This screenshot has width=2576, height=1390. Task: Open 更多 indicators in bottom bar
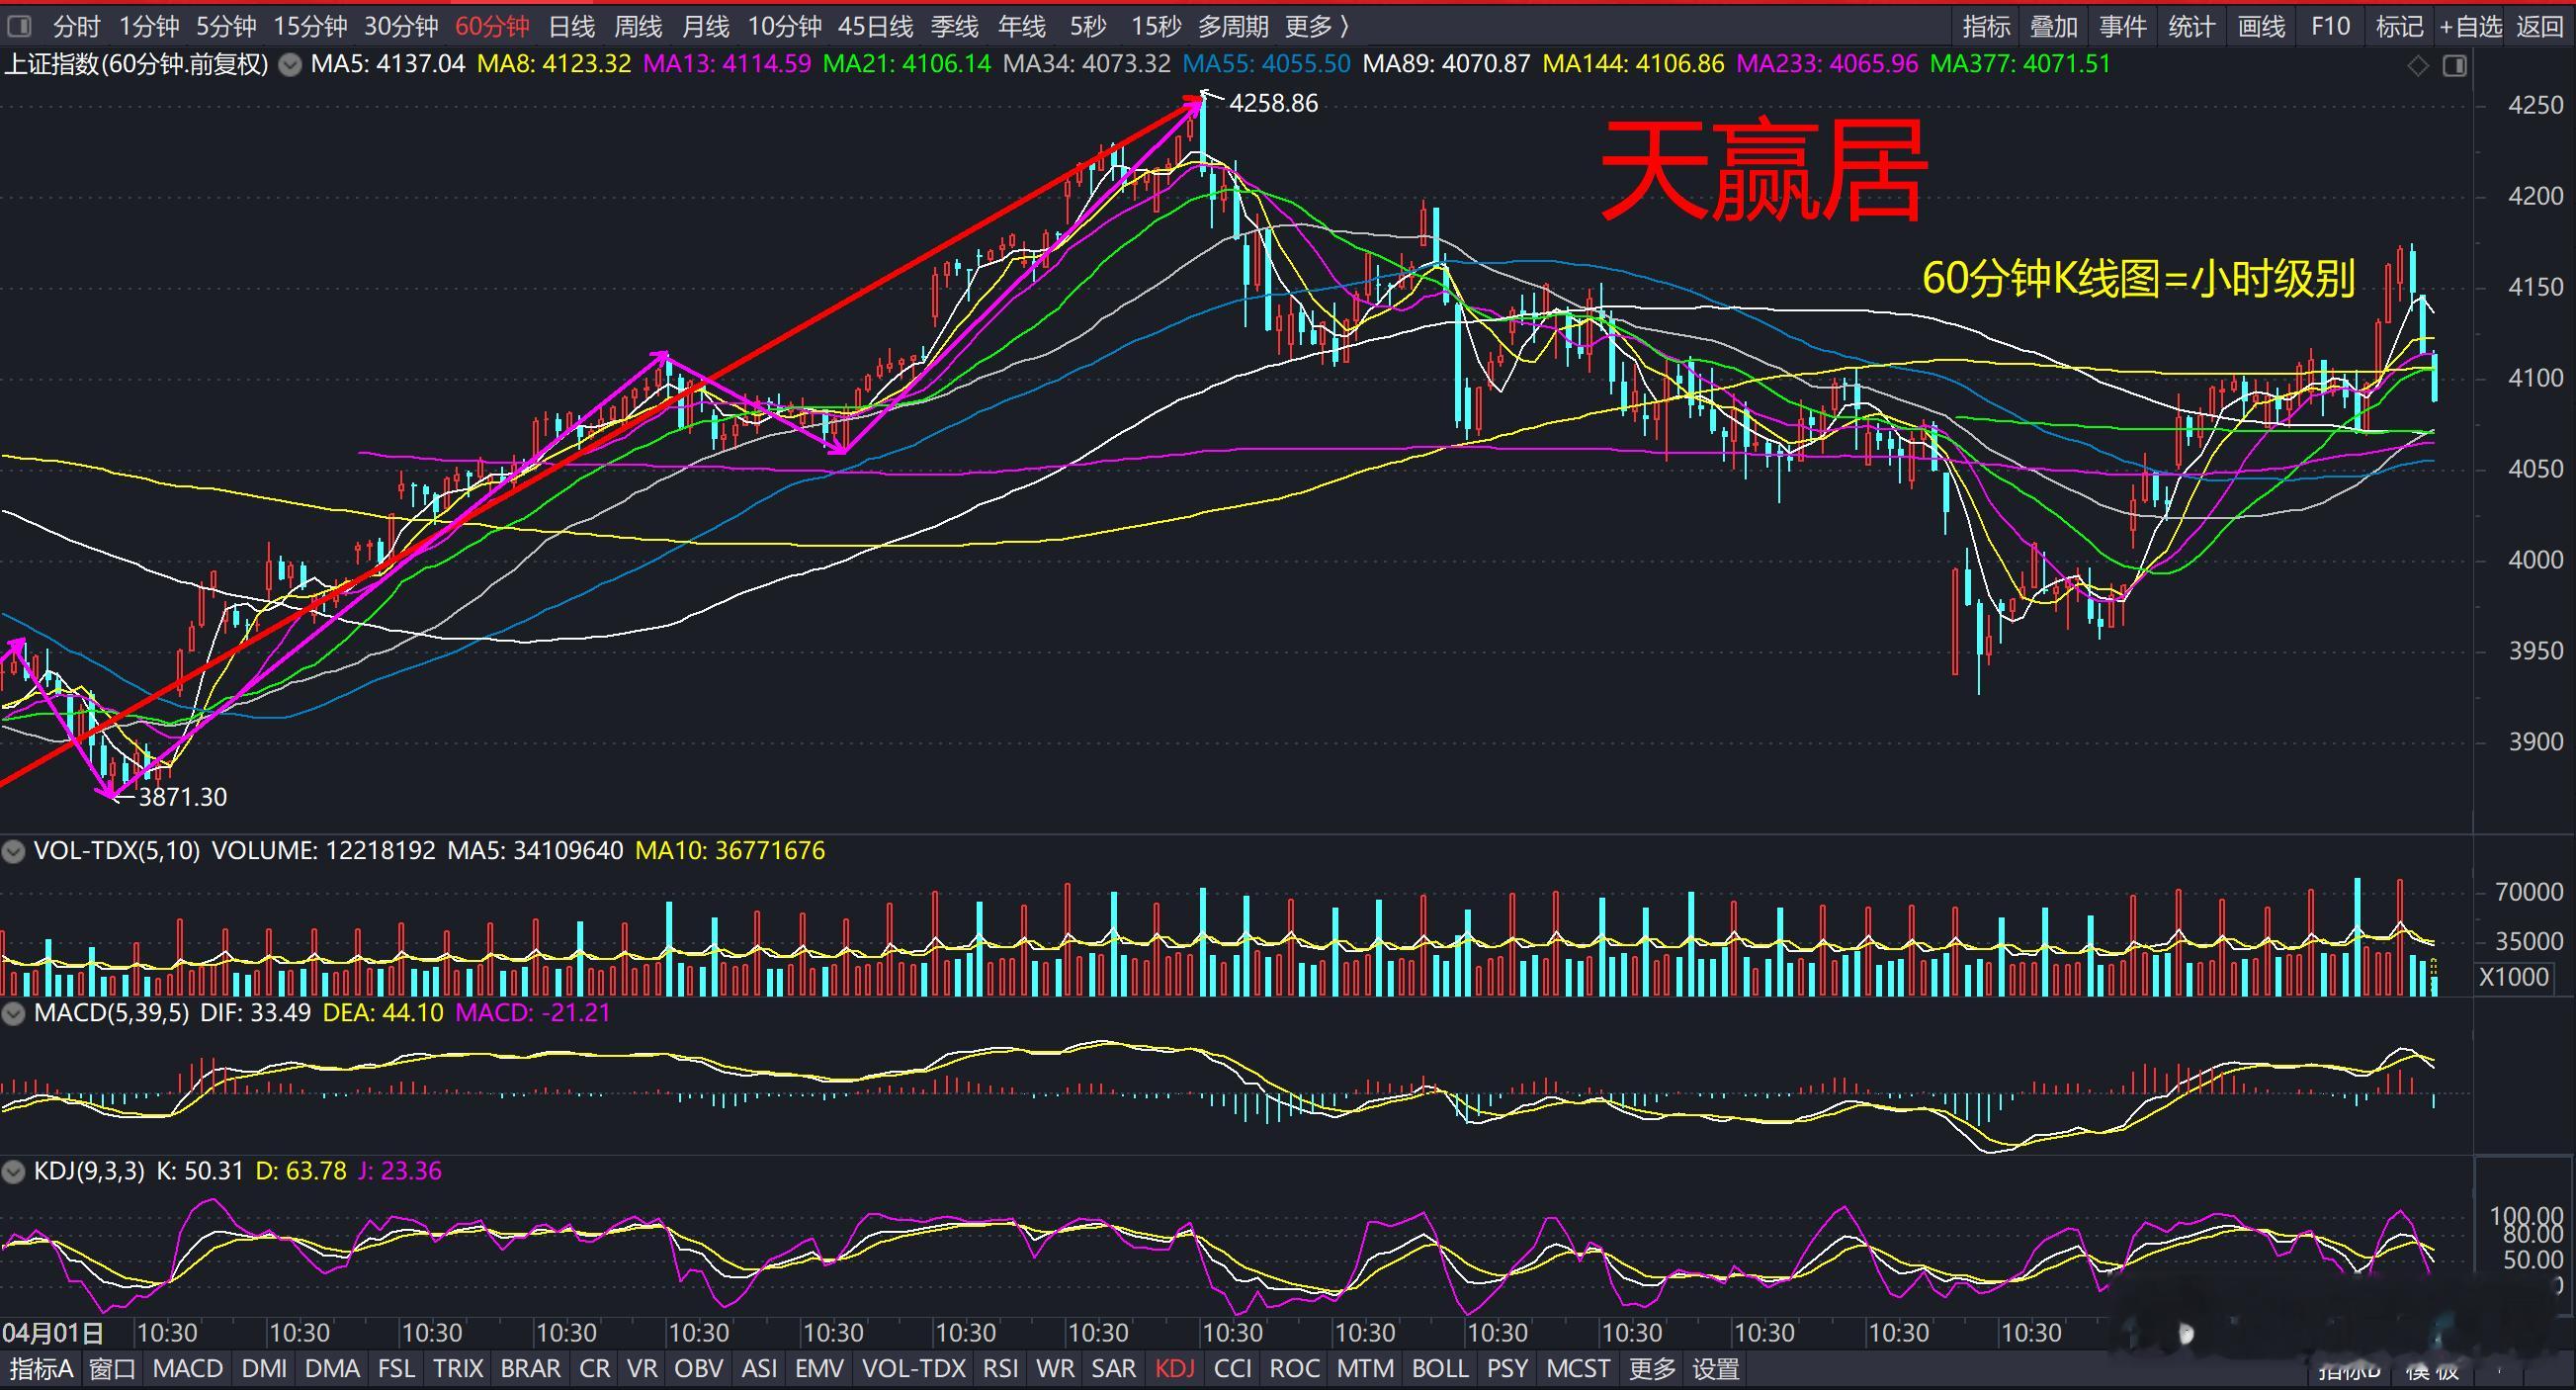[1652, 1368]
